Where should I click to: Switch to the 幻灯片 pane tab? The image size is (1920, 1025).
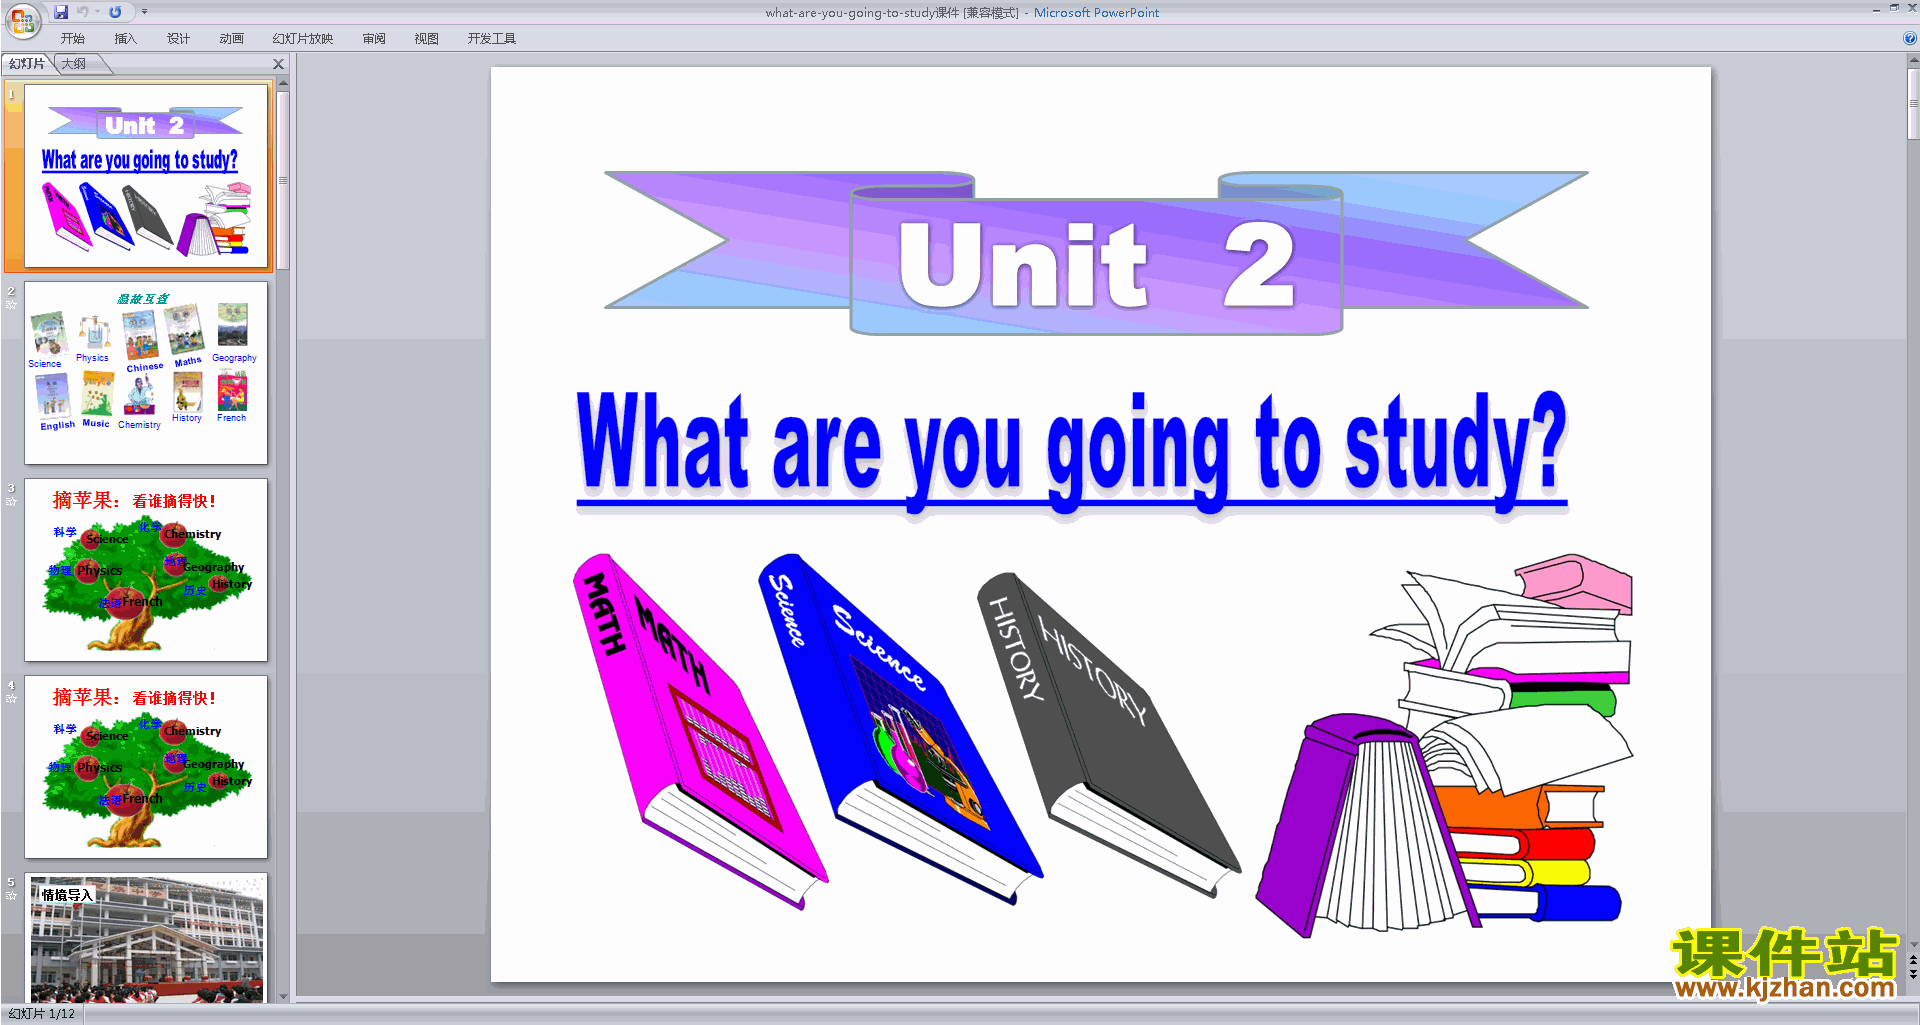[x=27, y=64]
